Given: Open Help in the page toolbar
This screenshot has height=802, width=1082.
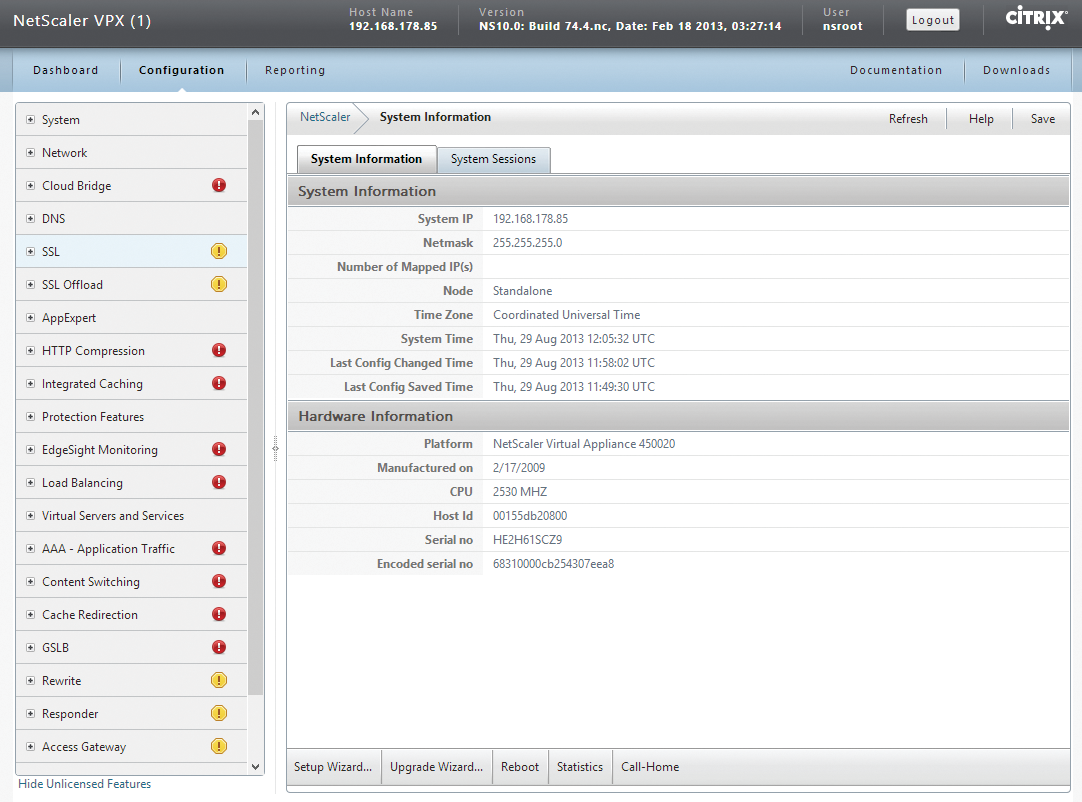Looking at the screenshot, I should [981, 119].
